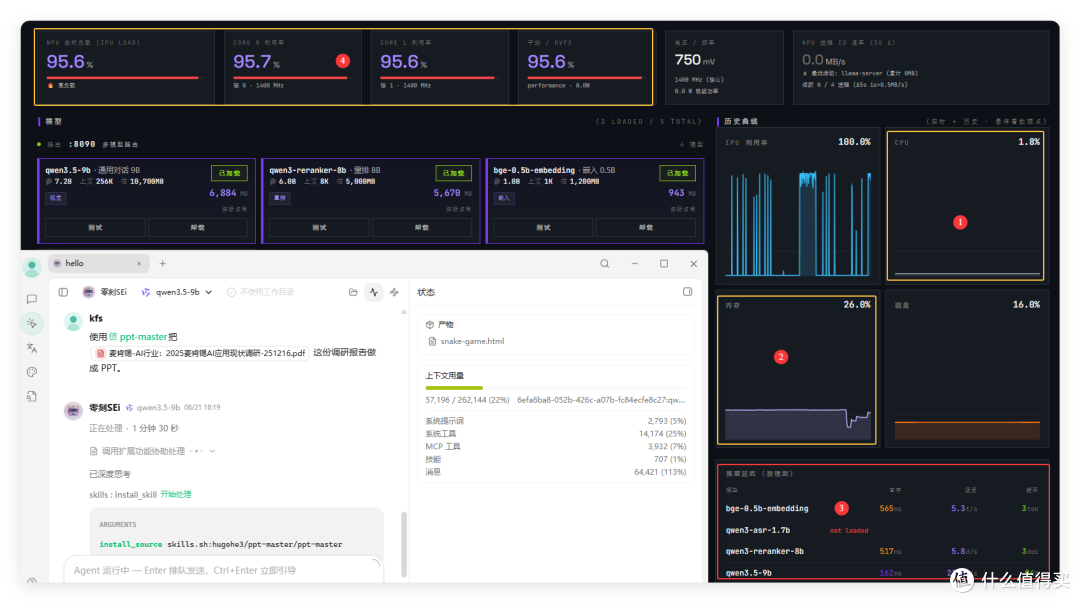Collapse the 状态 panel with its corner icon

[x=687, y=292]
